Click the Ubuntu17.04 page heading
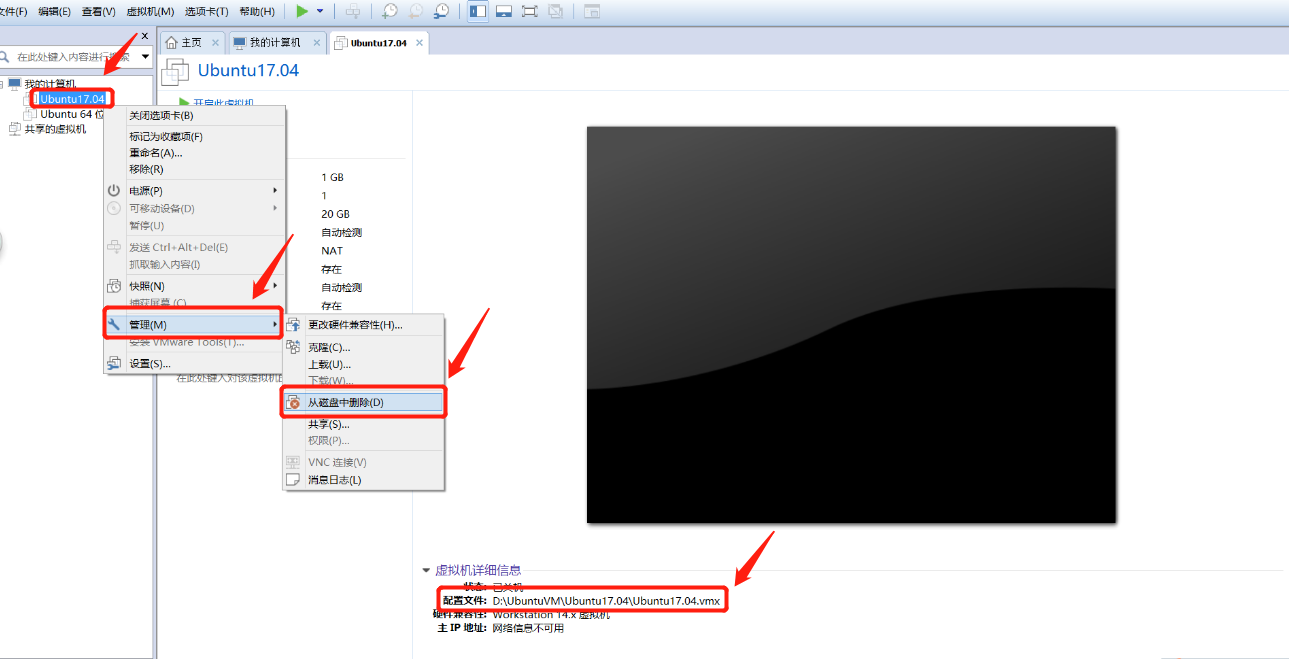1289x659 pixels. click(x=248, y=70)
